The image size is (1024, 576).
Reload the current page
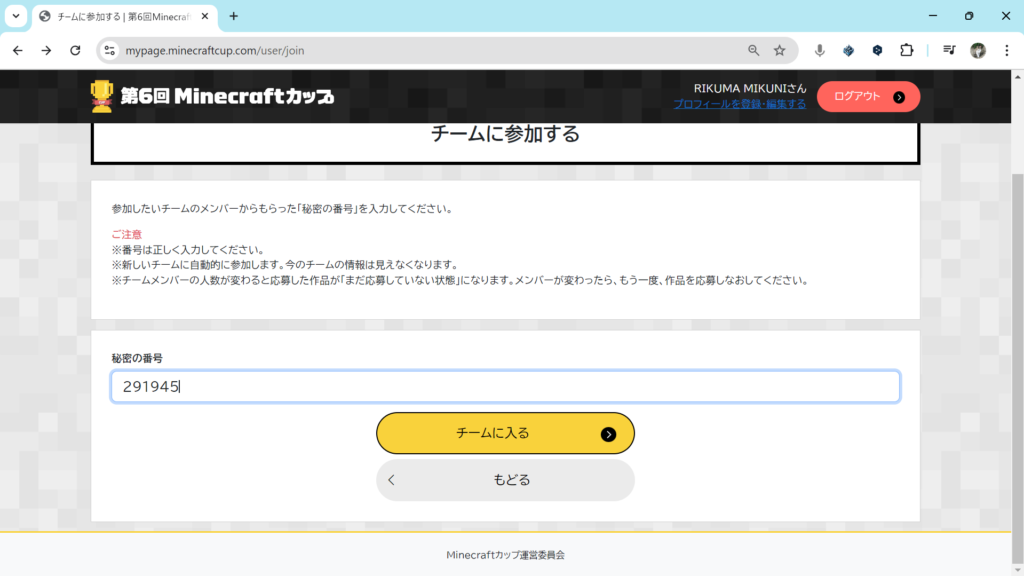click(x=75, y=50)
